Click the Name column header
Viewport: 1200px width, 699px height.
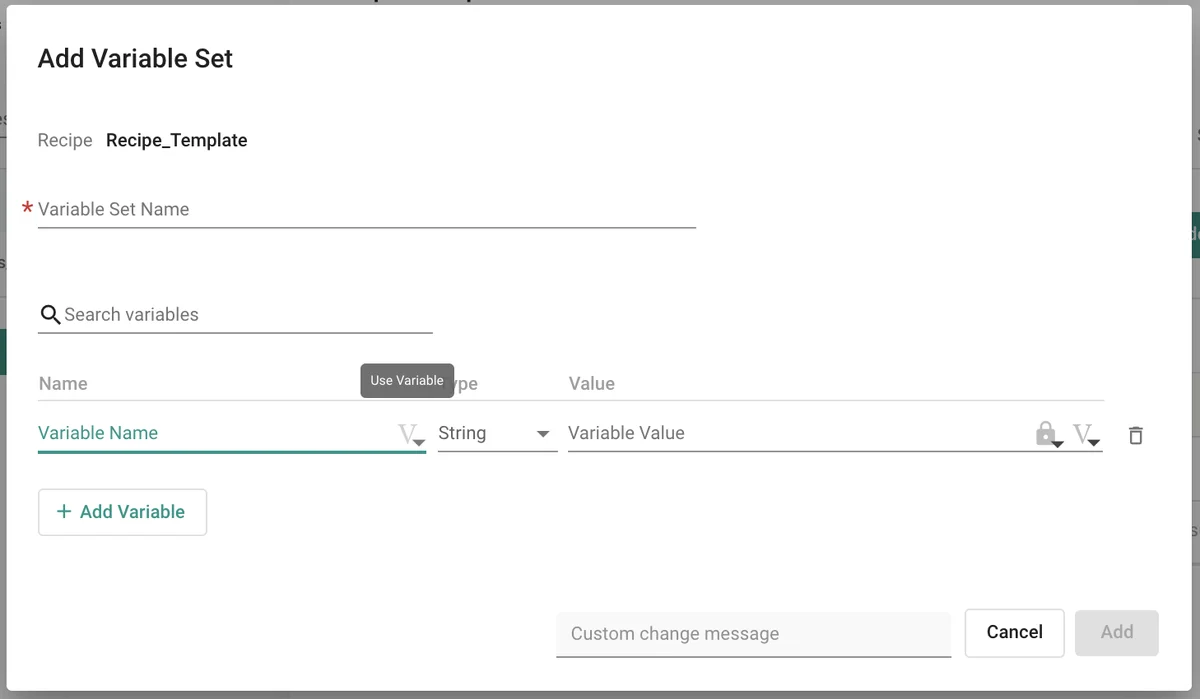[x=63, y=384]
